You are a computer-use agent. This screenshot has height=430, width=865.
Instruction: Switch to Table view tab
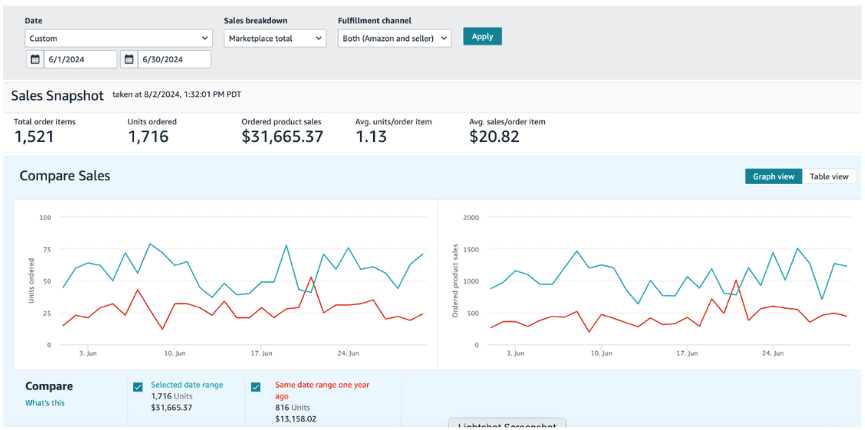(x=829, y=176)
